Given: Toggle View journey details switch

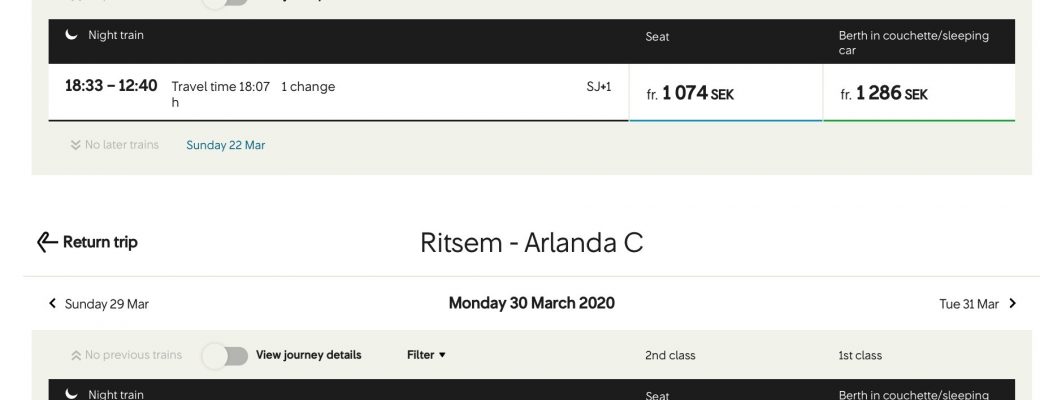Looking at the screenshot, I should click(x=225, y=356).
